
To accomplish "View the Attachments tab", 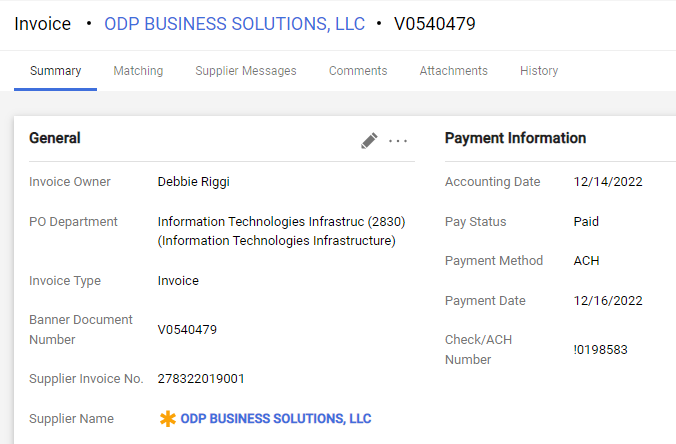I will tap(453, 71).
